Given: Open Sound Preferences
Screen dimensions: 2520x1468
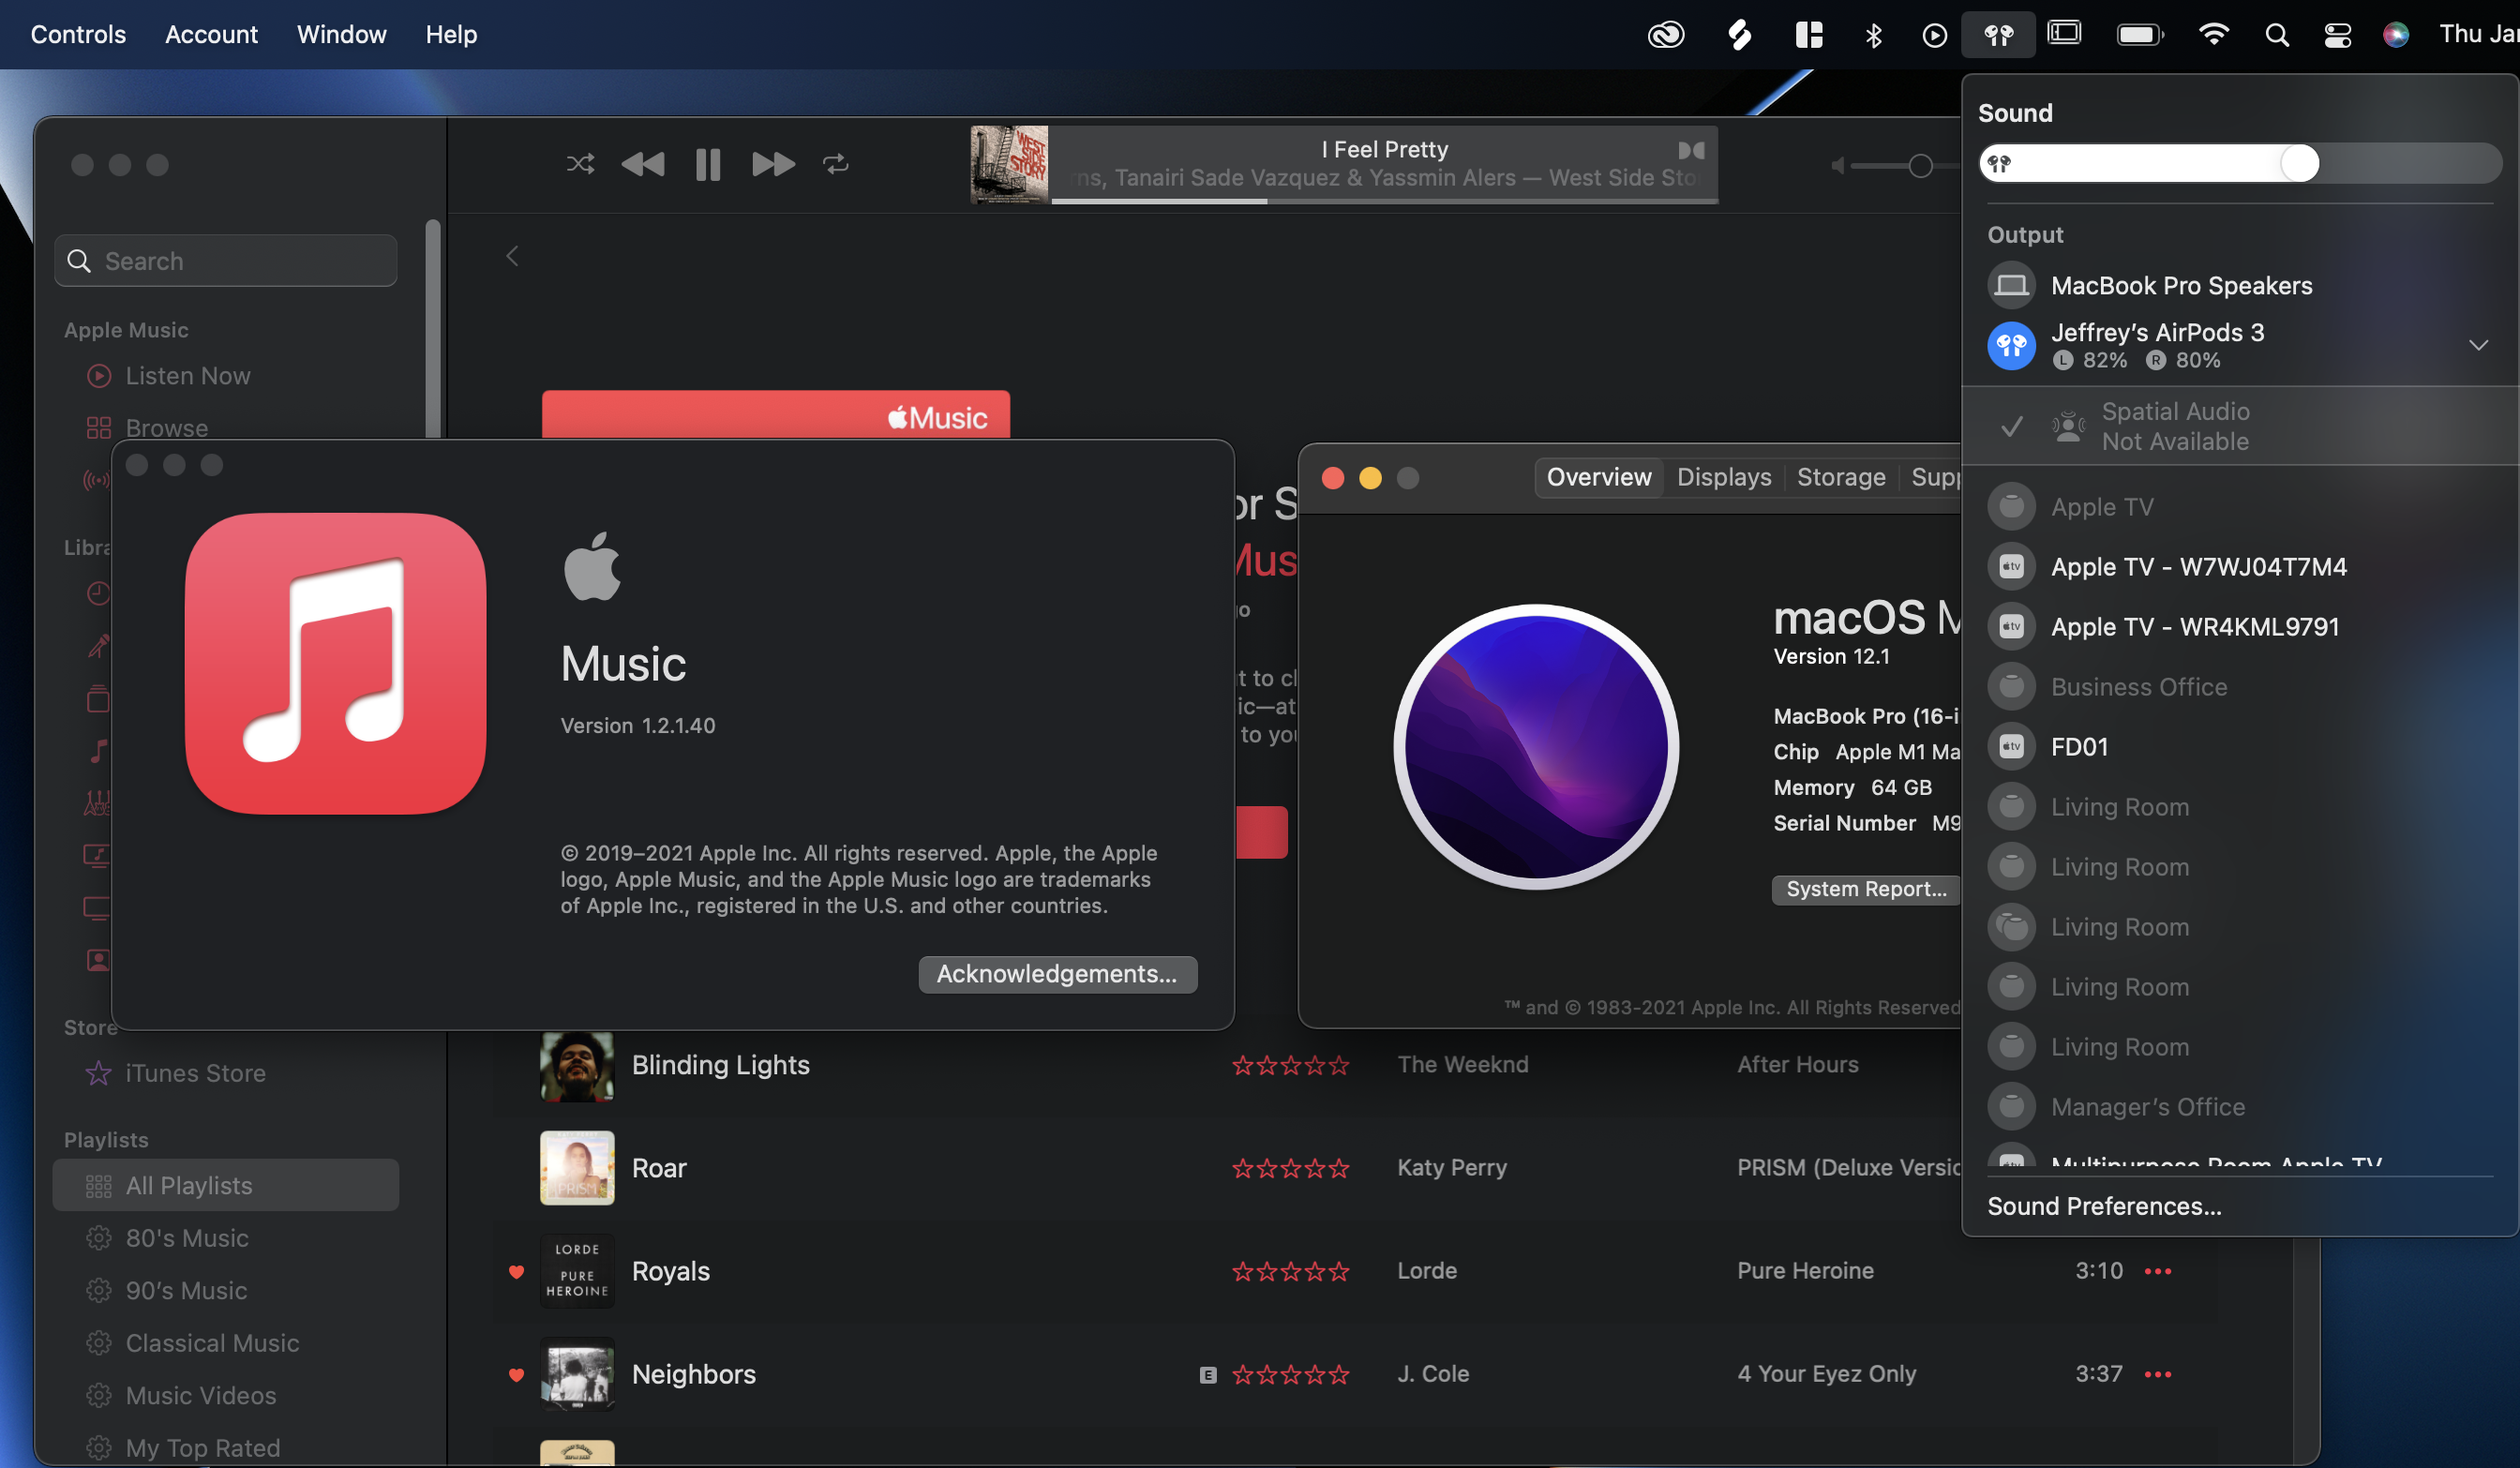Looking at the screenshot, I should click(2104, 1206).
